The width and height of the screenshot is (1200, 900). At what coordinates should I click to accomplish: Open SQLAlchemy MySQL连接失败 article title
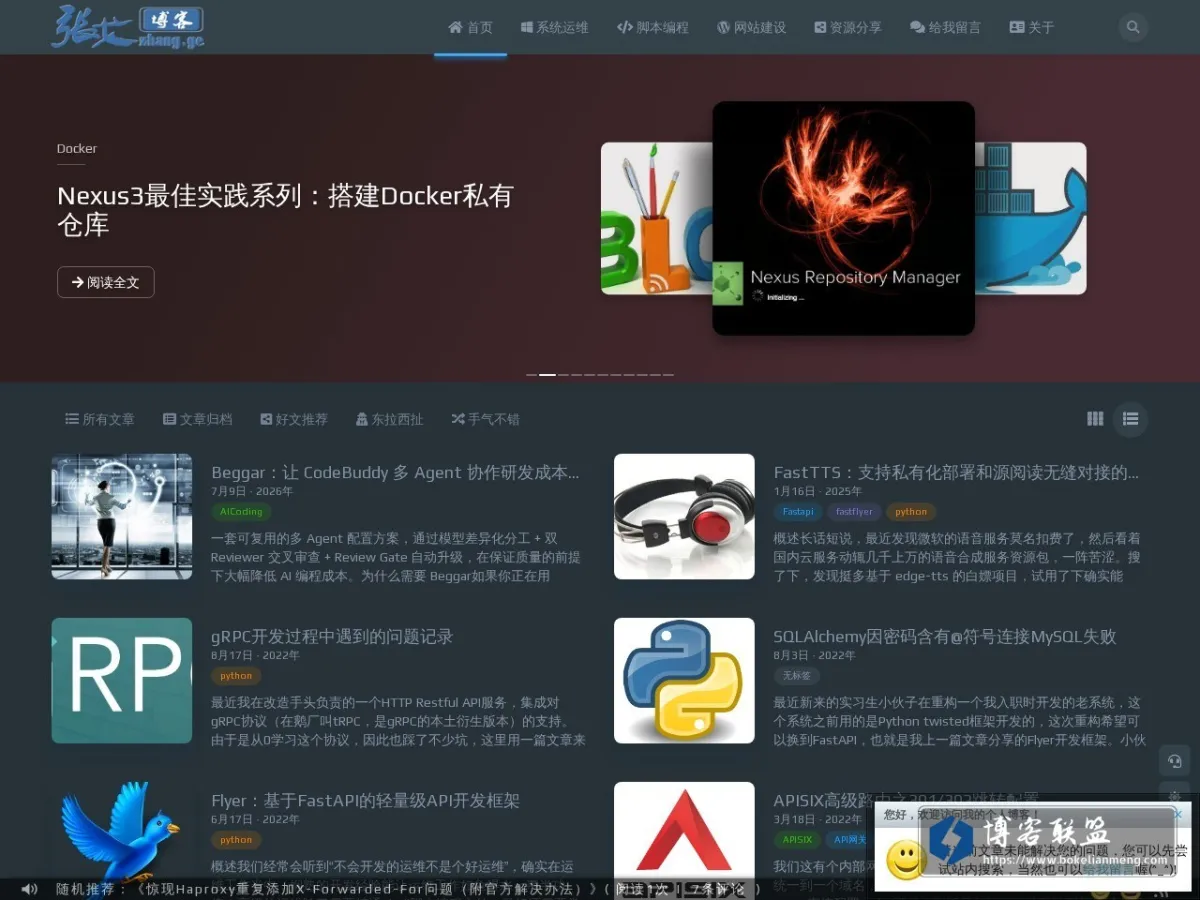[945, 636]
